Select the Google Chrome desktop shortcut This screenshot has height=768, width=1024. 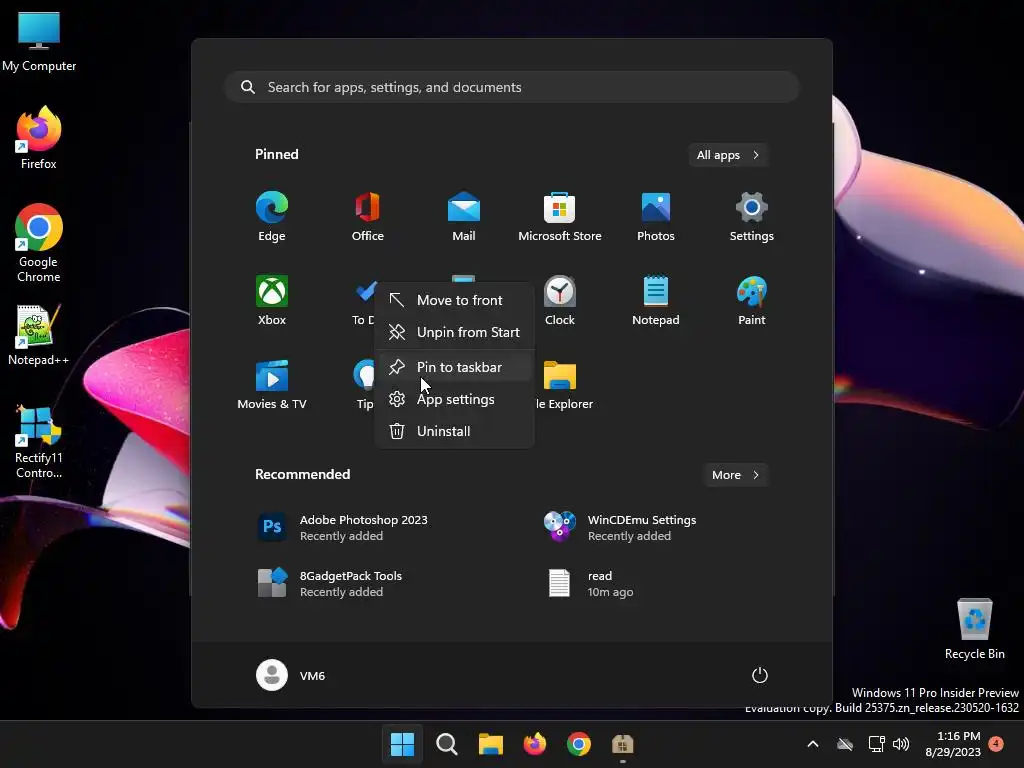tap(39, 243)
